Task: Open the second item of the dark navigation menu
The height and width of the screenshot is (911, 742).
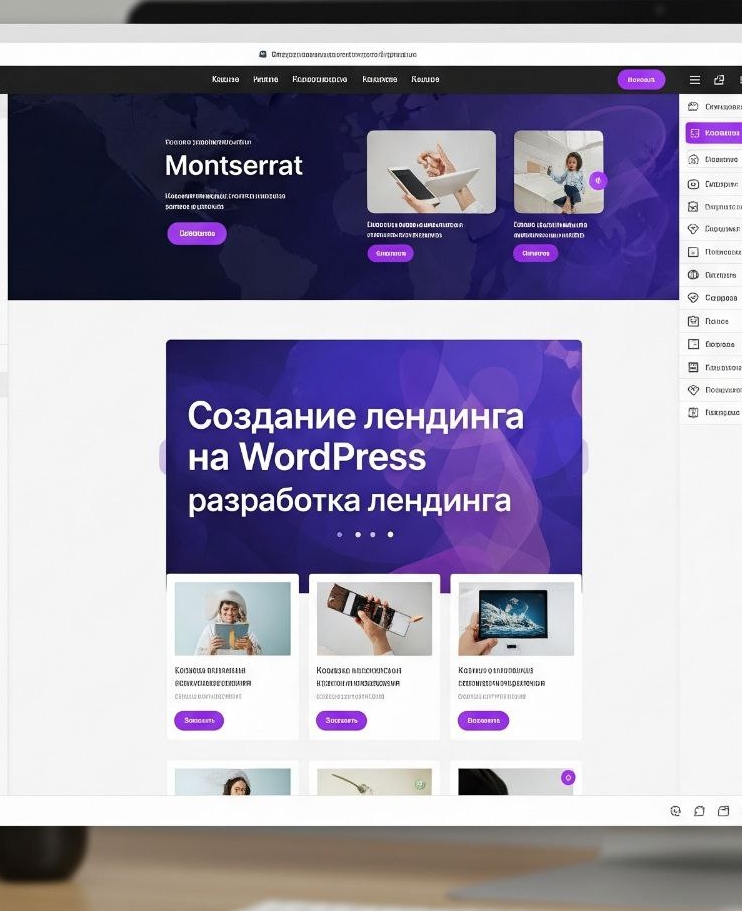Action: click(266, 79)
